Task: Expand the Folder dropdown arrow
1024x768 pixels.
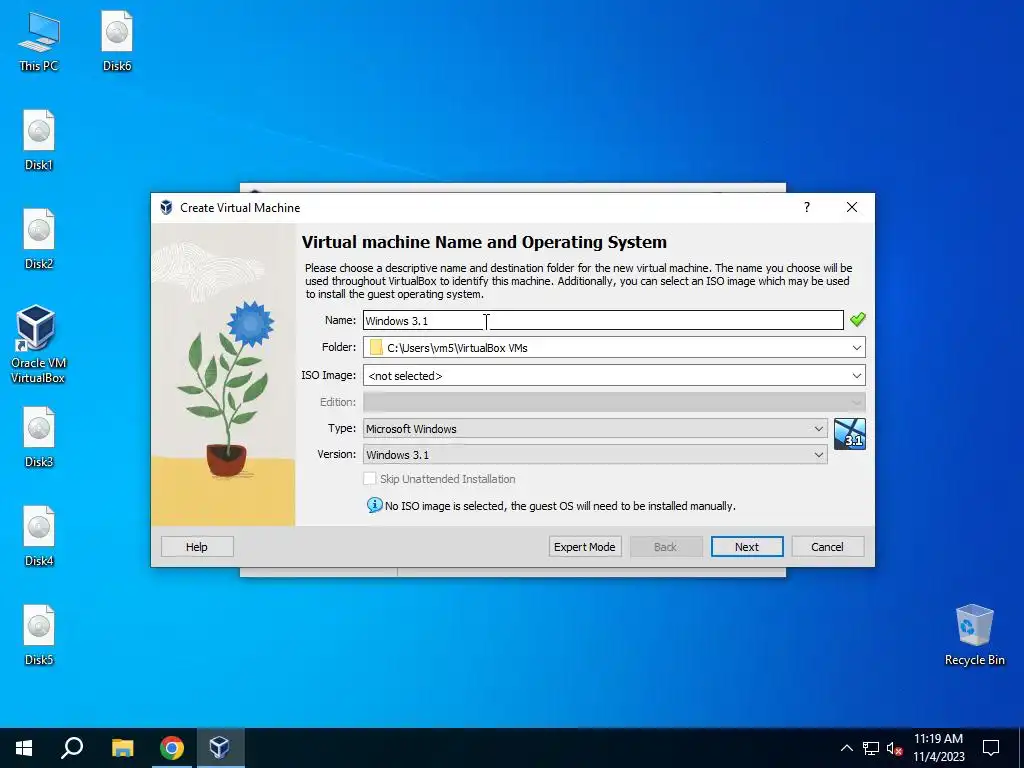Action: pyautogui.click(x=857, y=347)
